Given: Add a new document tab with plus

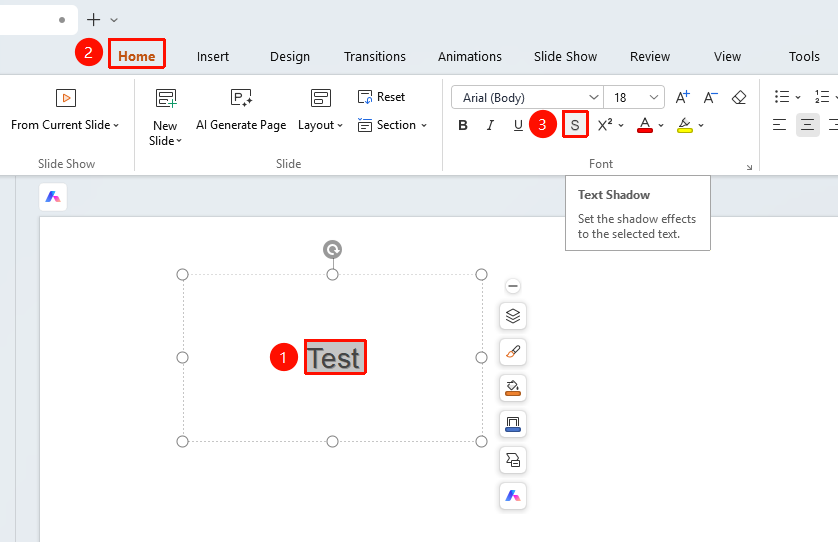Looking at the screenshot, I should (x=94, y=20).
